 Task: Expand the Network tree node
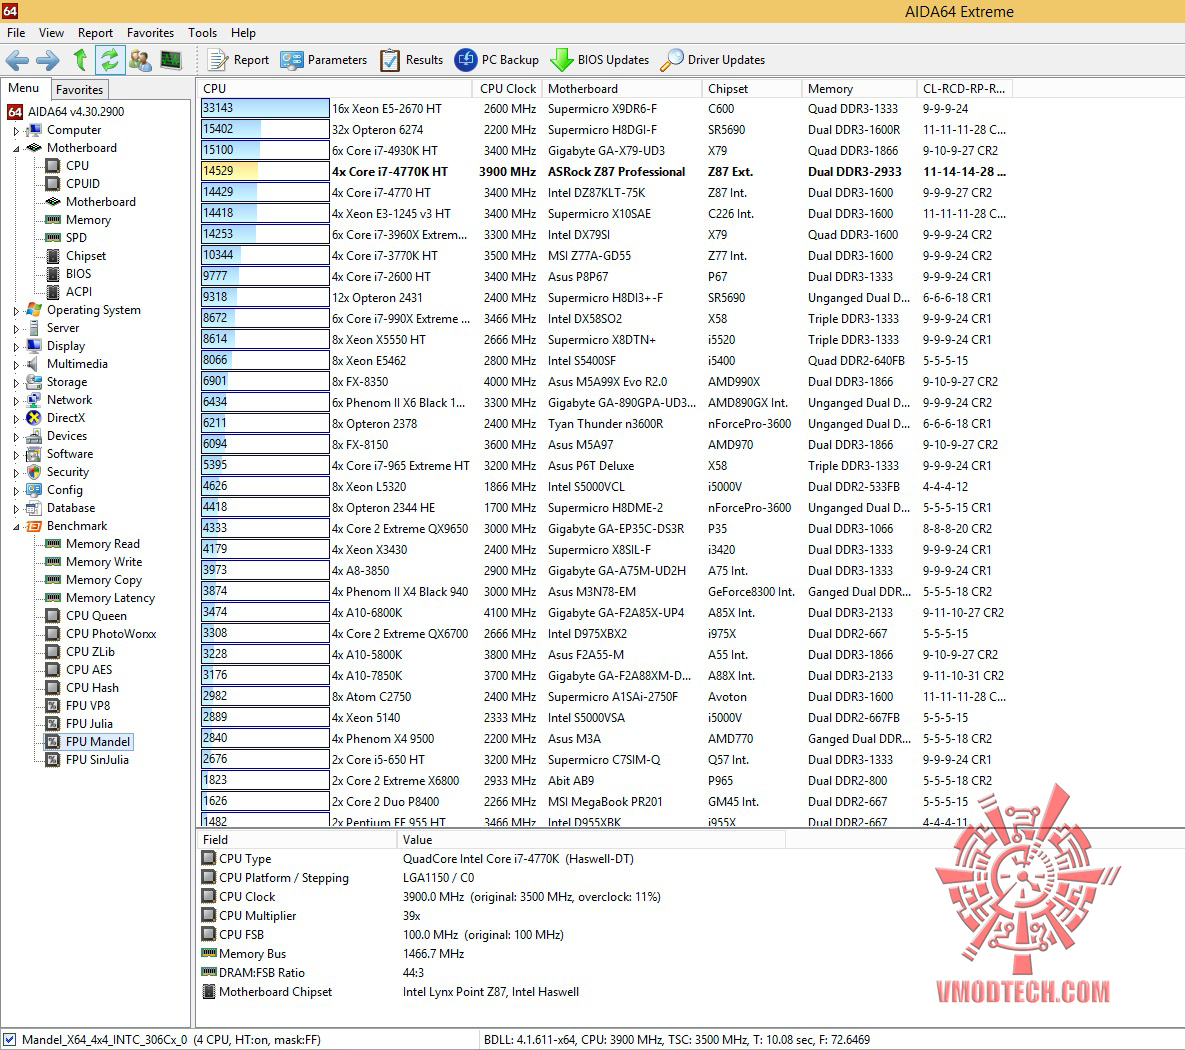click(16, 401)
